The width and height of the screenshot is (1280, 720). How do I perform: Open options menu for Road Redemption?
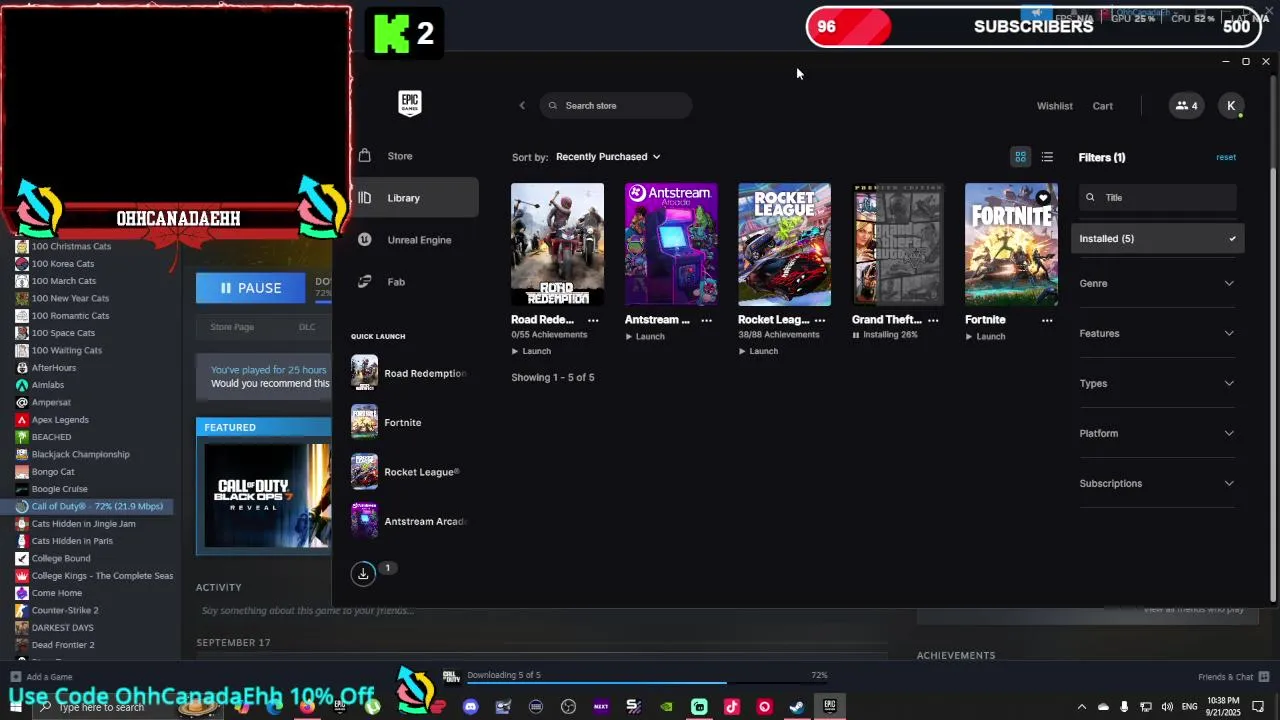pos(593,320)
